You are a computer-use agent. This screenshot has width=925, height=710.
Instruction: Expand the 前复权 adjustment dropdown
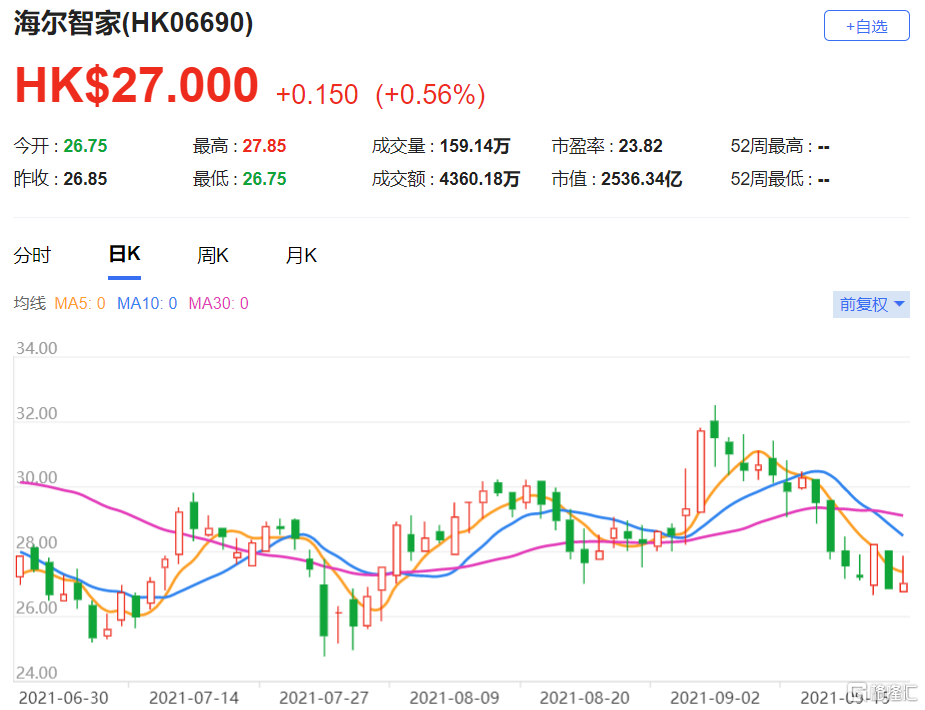871,304
